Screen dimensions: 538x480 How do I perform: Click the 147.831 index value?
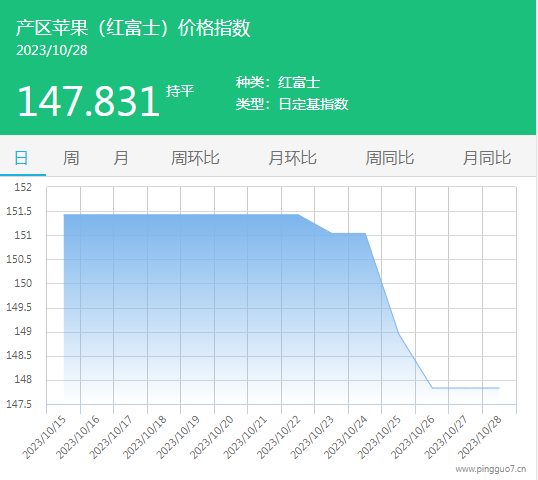[x=89, y=101]
